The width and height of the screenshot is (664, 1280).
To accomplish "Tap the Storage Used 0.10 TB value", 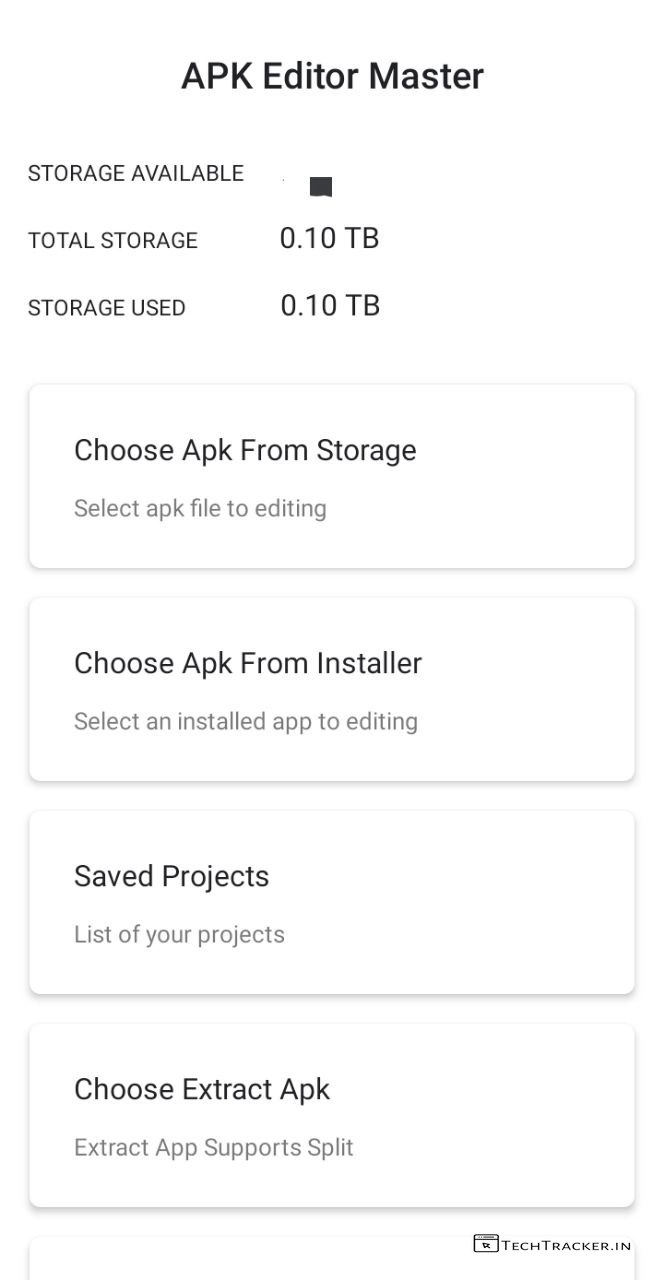I will pyautogui.click(x=330, y=305).
